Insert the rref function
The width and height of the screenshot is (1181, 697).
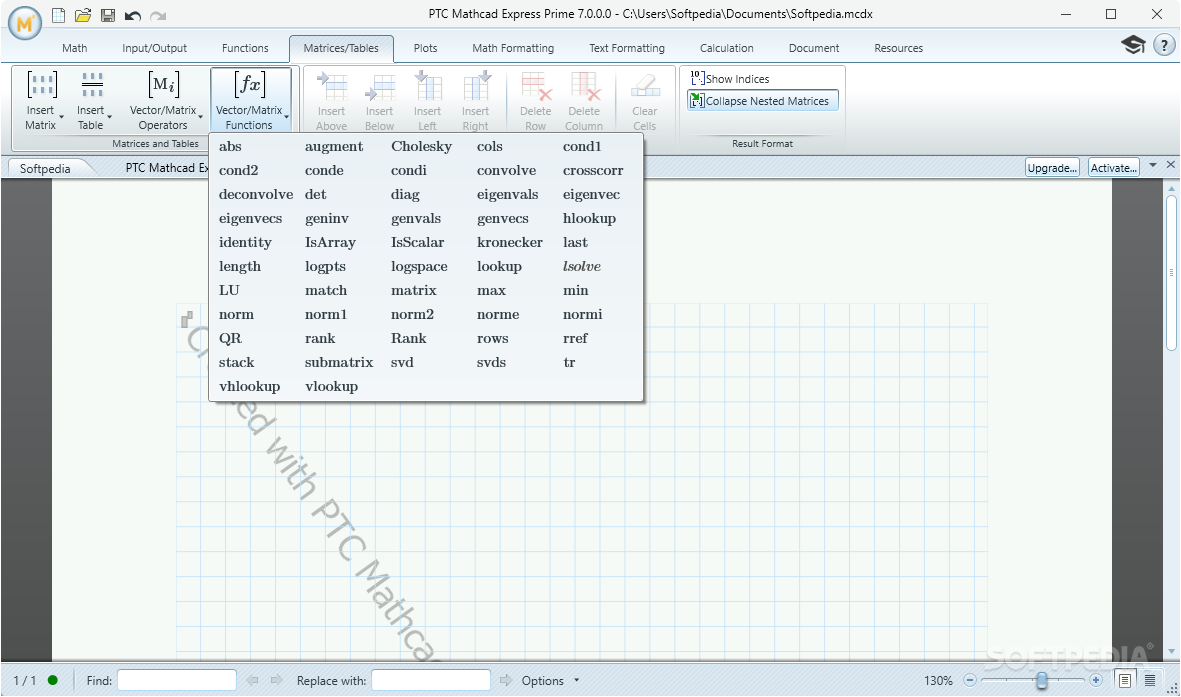(575, 338)
